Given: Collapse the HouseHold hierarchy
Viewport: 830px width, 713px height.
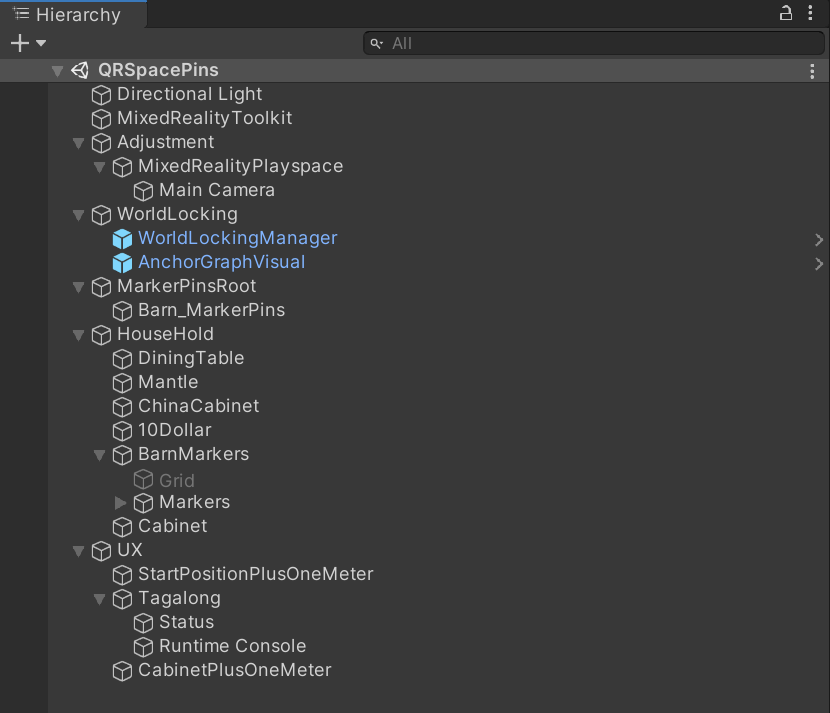Looking at the screenshot, I should tap(78, 335).
